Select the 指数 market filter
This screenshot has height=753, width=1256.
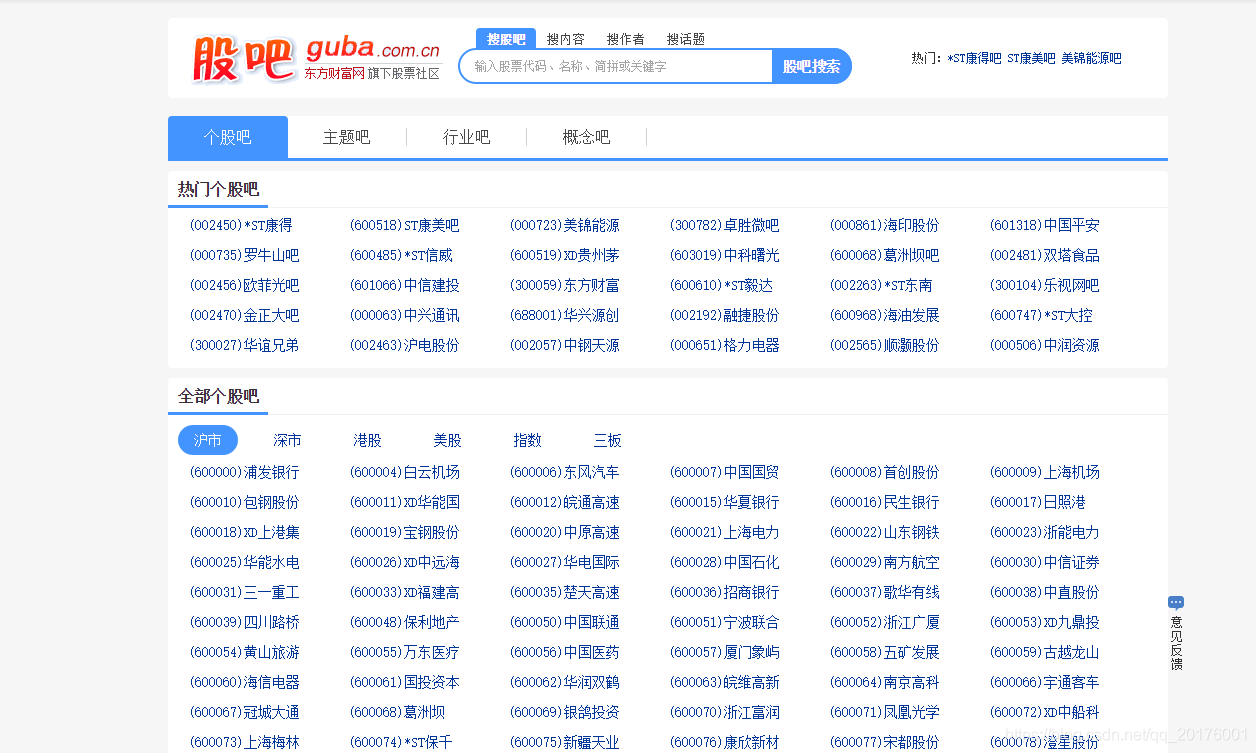[528, 440]
